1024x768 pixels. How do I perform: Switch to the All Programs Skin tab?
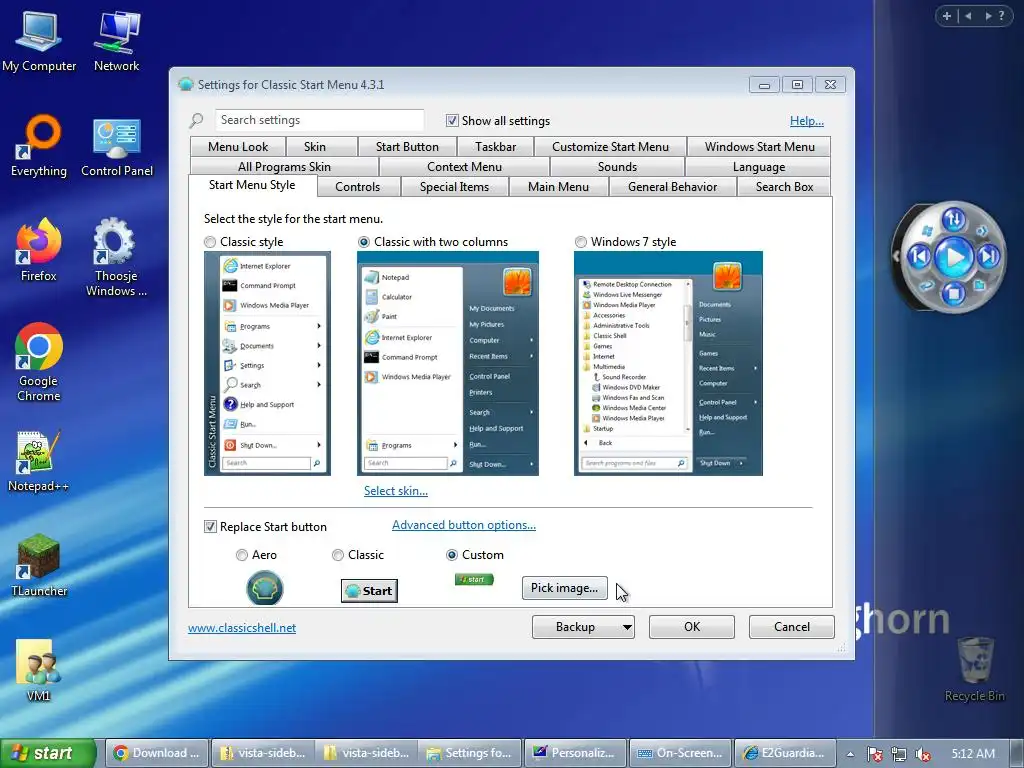[284, 167]
